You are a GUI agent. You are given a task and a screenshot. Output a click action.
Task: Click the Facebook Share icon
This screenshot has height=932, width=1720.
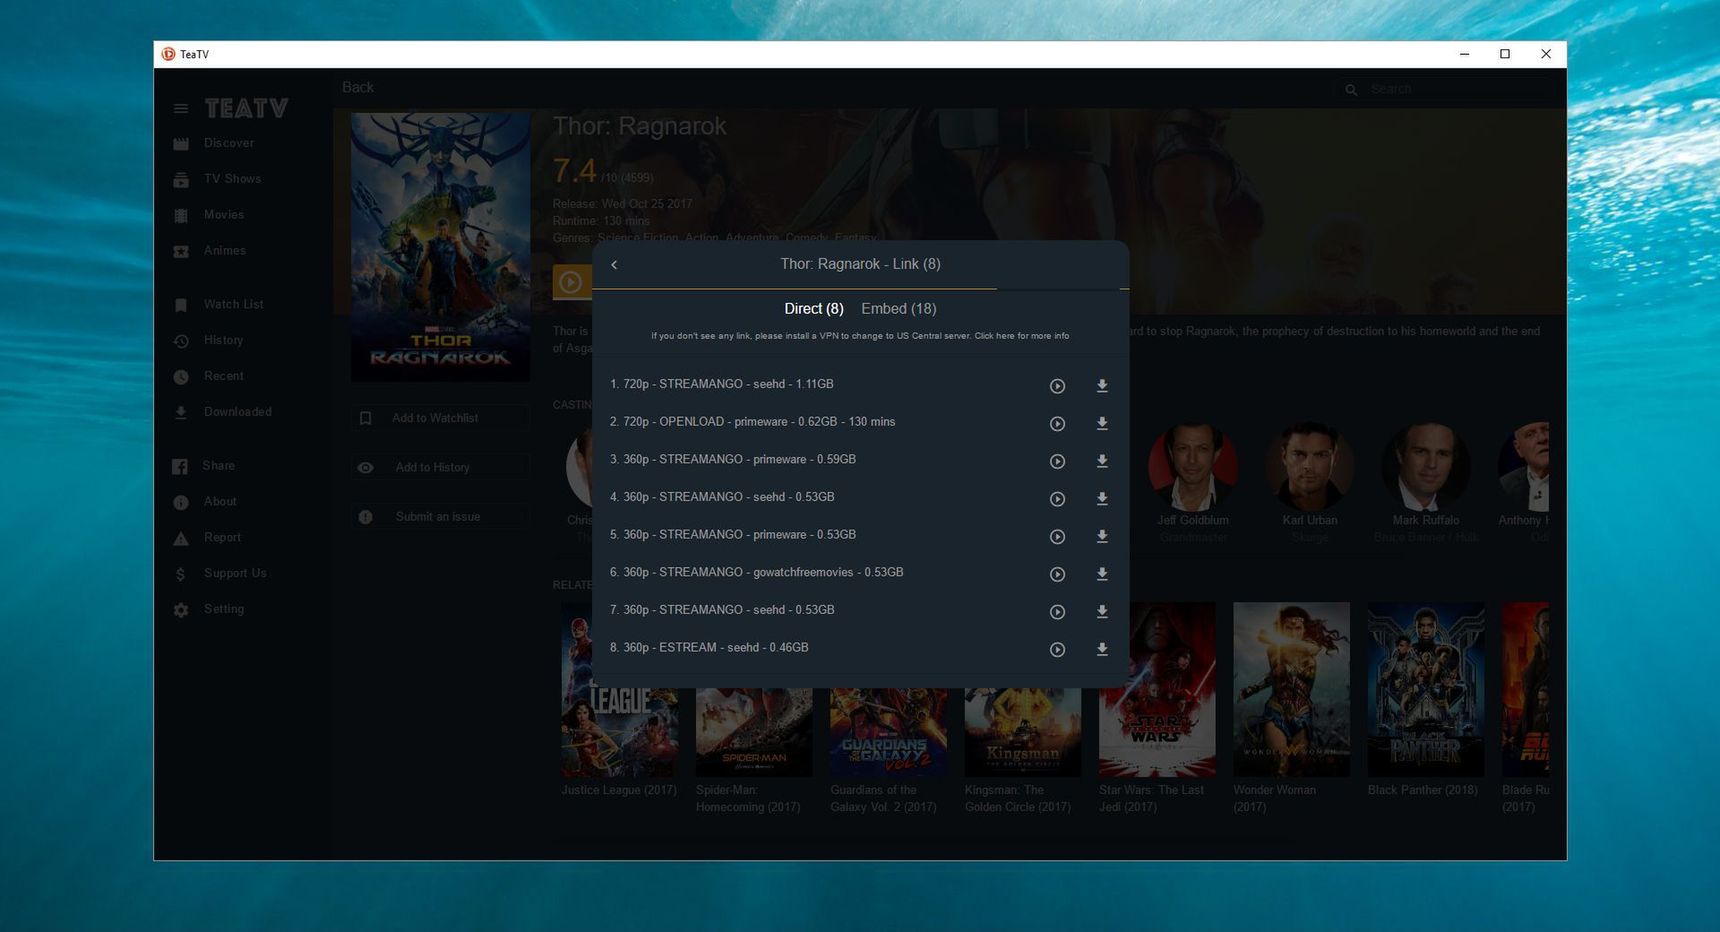180,467
